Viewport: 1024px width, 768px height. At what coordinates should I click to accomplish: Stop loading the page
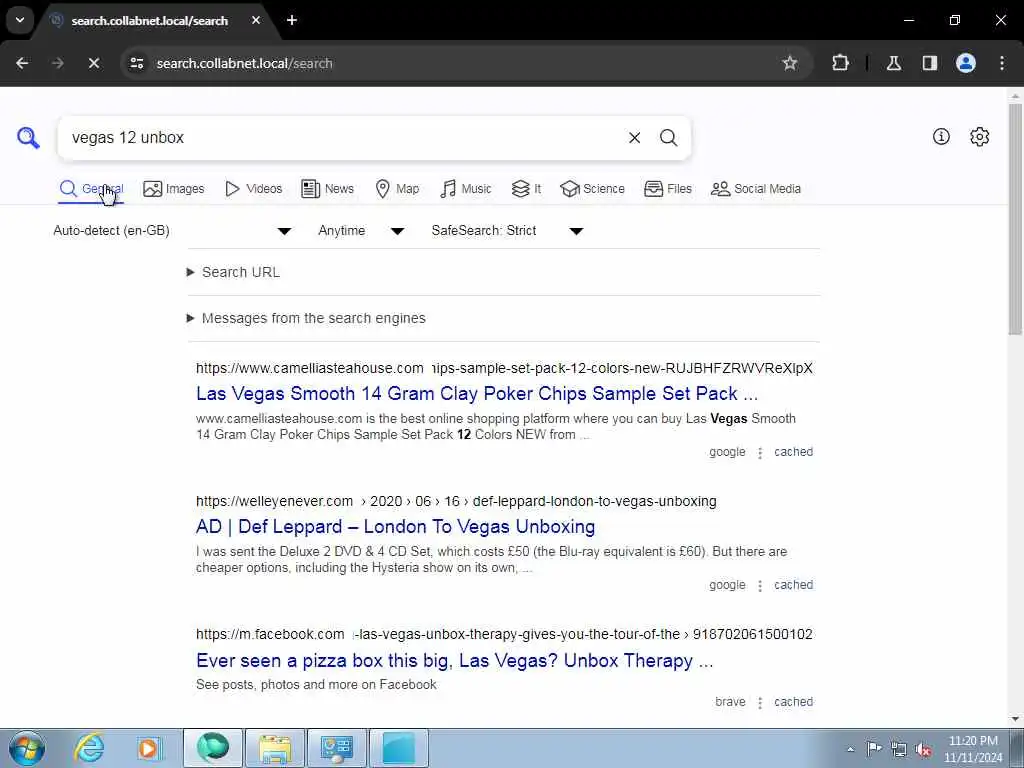(x=94, y=63)
